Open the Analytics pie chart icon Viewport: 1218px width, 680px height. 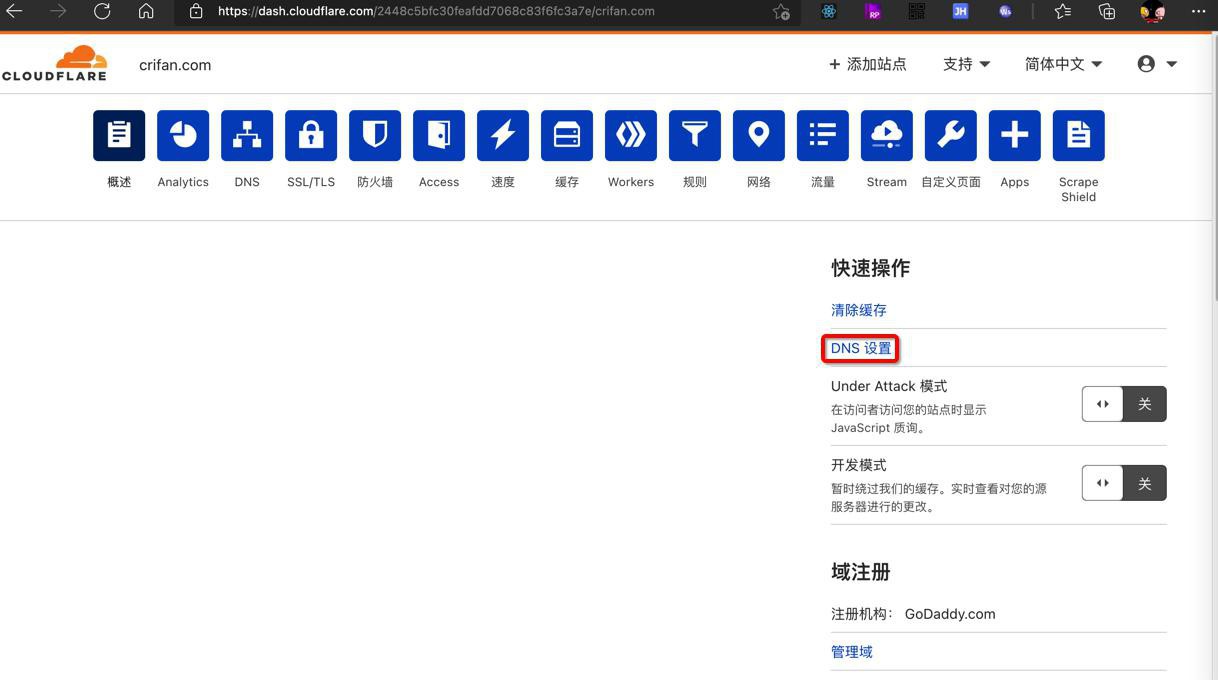(x=183, y=135)
